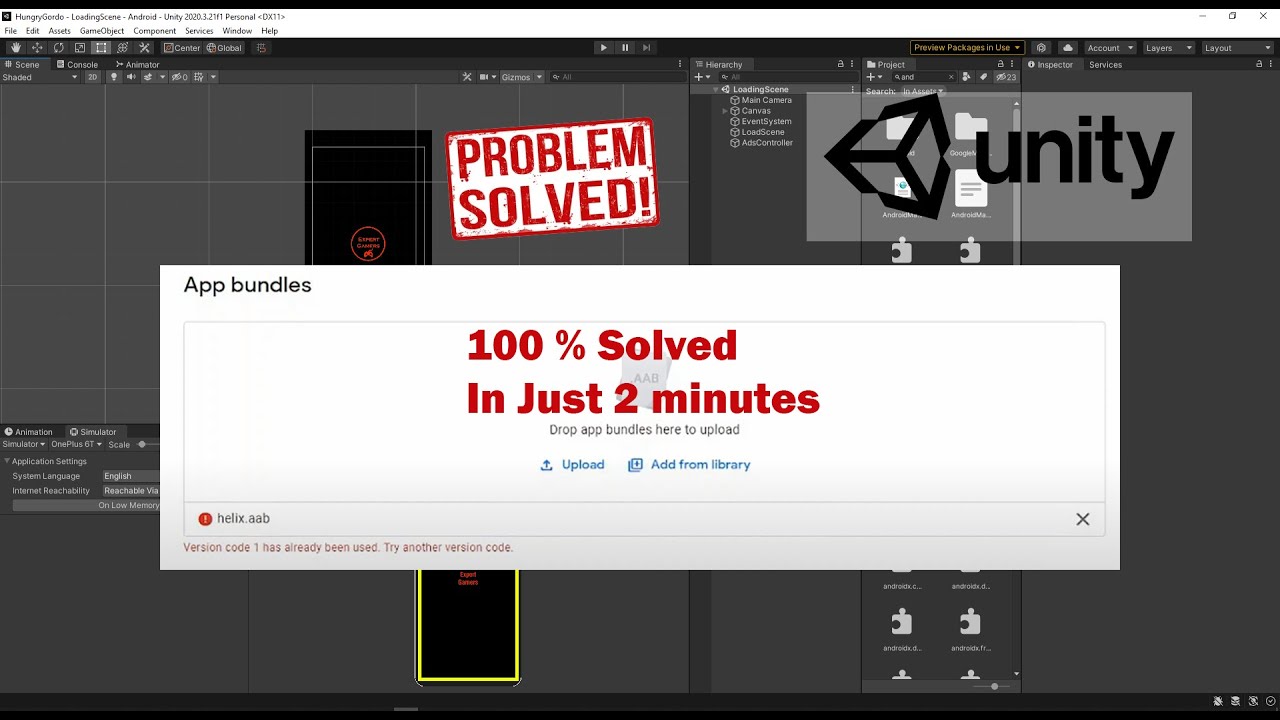Open the Window menu
The image size is (1280, 720).
tap(237, 31)
